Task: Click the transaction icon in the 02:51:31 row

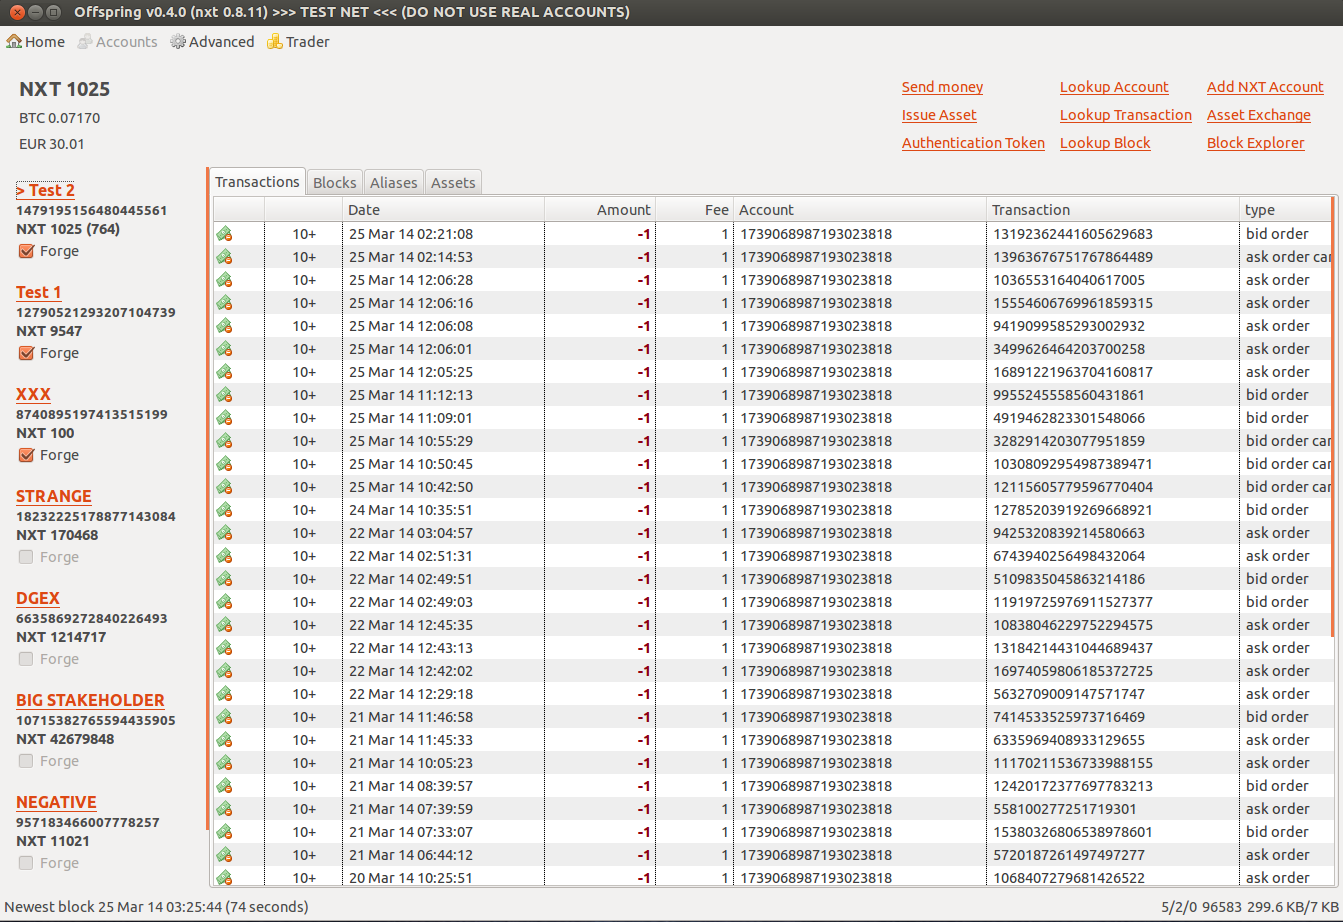Action: click(x=224, y=556)
